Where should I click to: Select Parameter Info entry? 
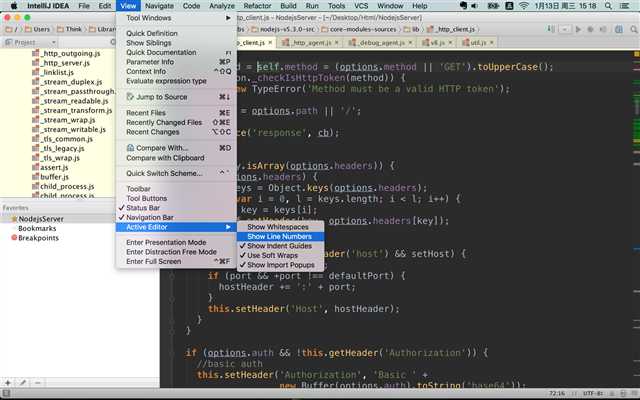(176, 62)
